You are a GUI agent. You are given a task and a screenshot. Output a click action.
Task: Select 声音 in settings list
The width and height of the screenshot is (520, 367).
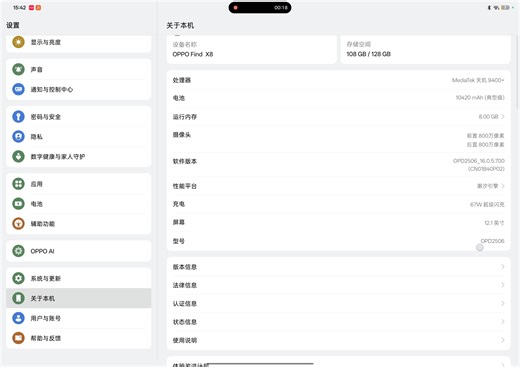tap(79, 69)
